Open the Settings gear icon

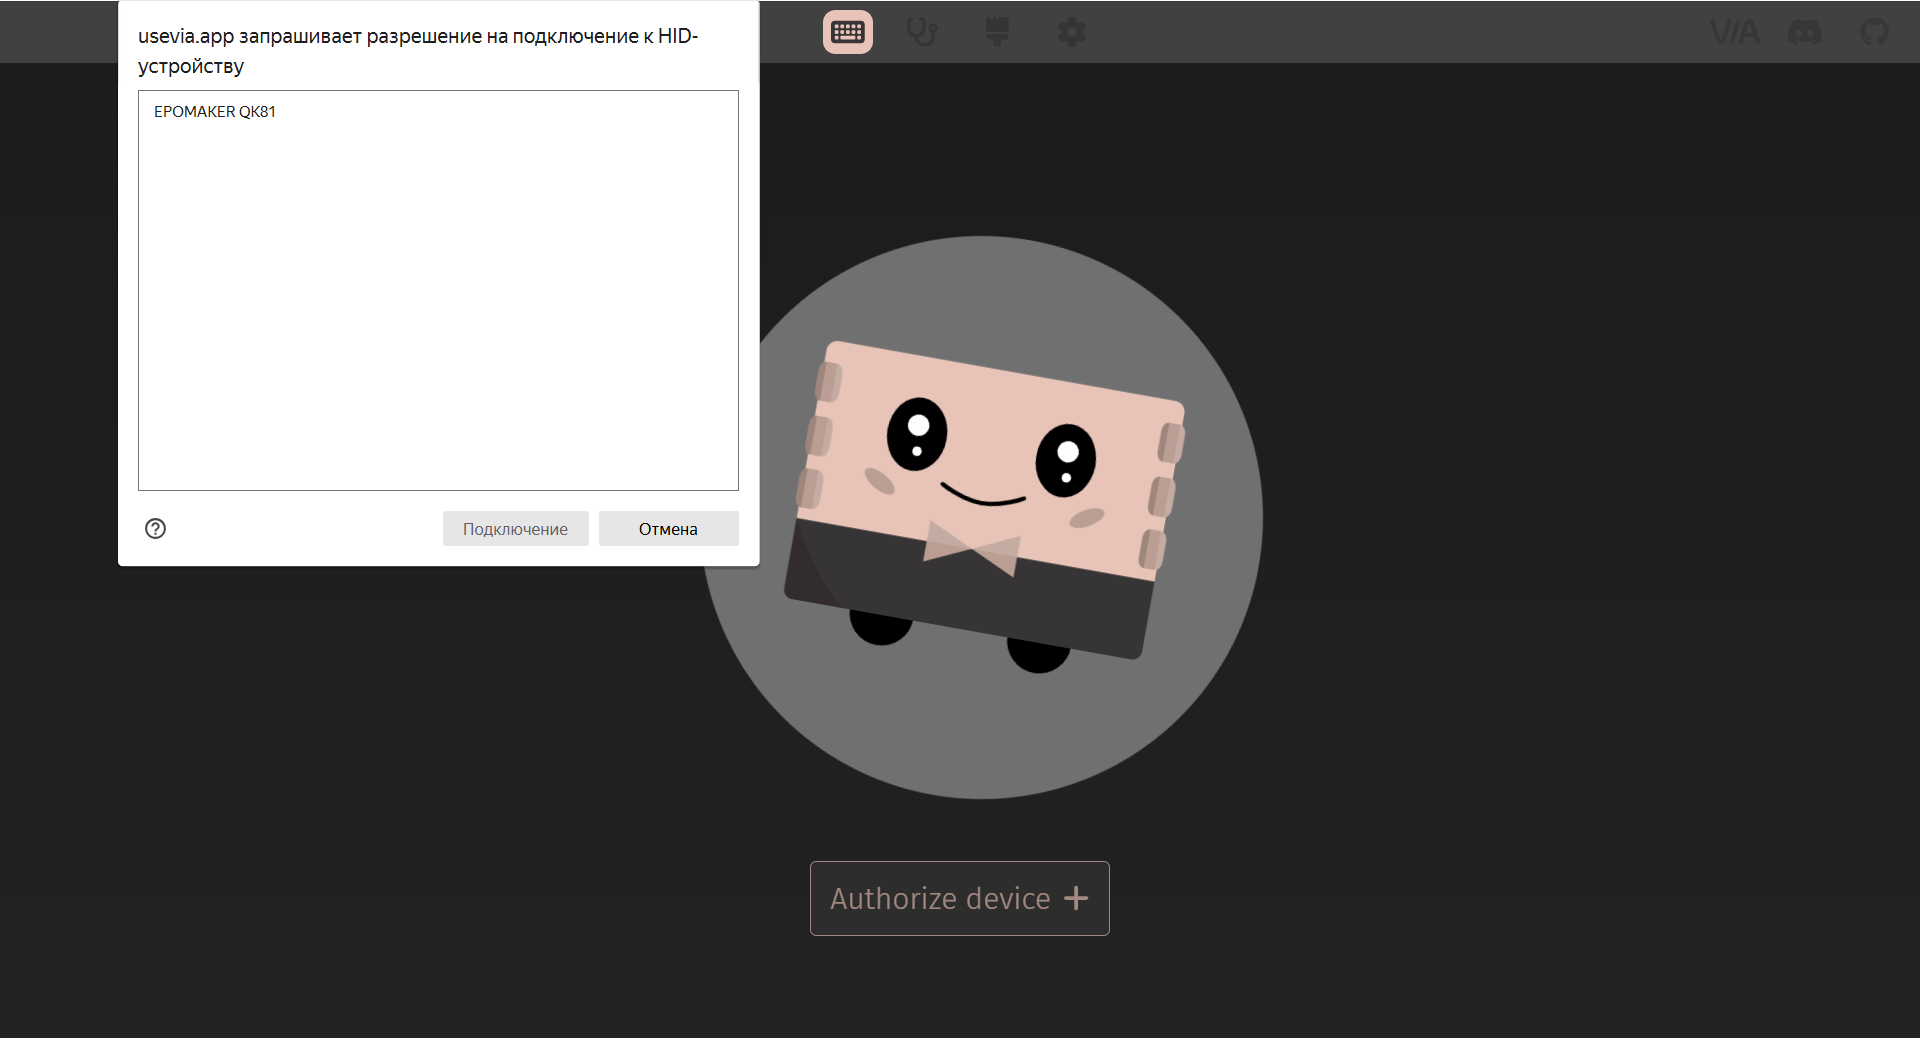[1072, 32]
